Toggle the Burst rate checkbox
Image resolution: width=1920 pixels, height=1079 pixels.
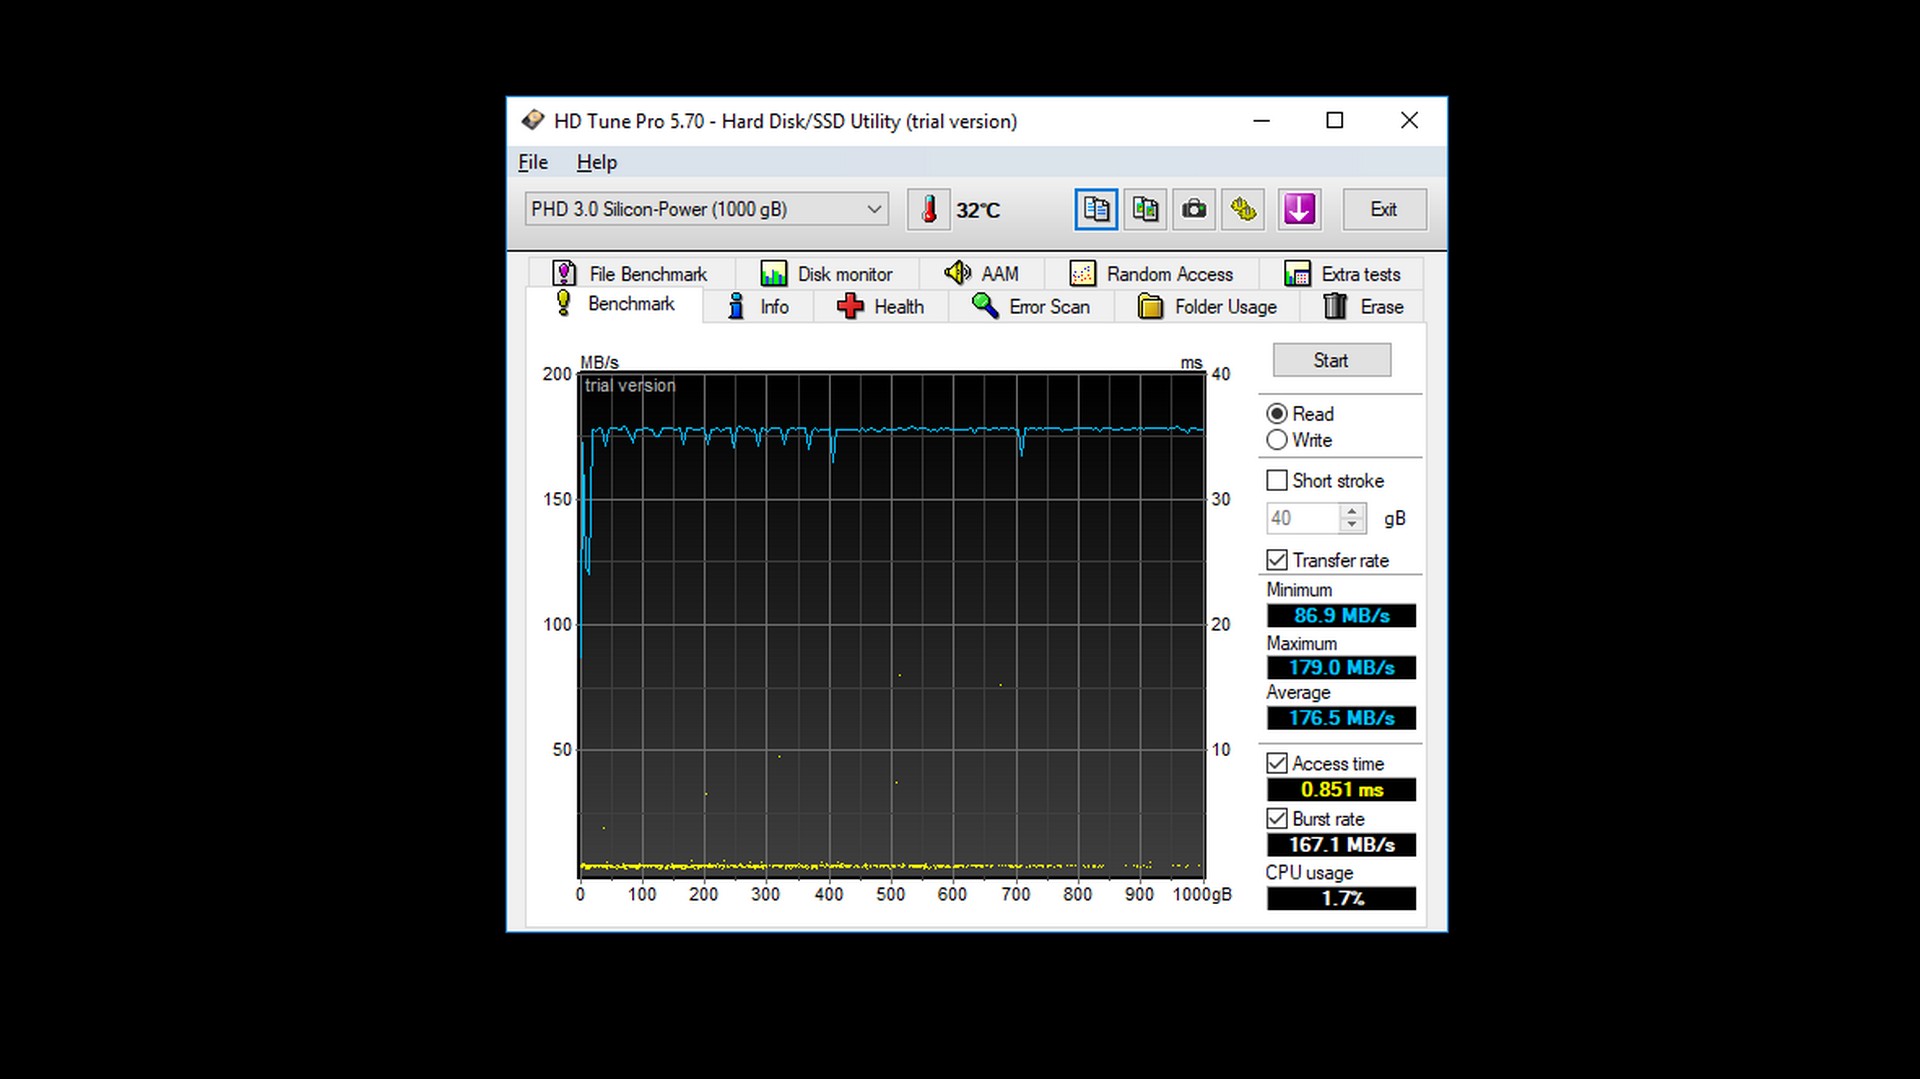tap(1277, 819)
